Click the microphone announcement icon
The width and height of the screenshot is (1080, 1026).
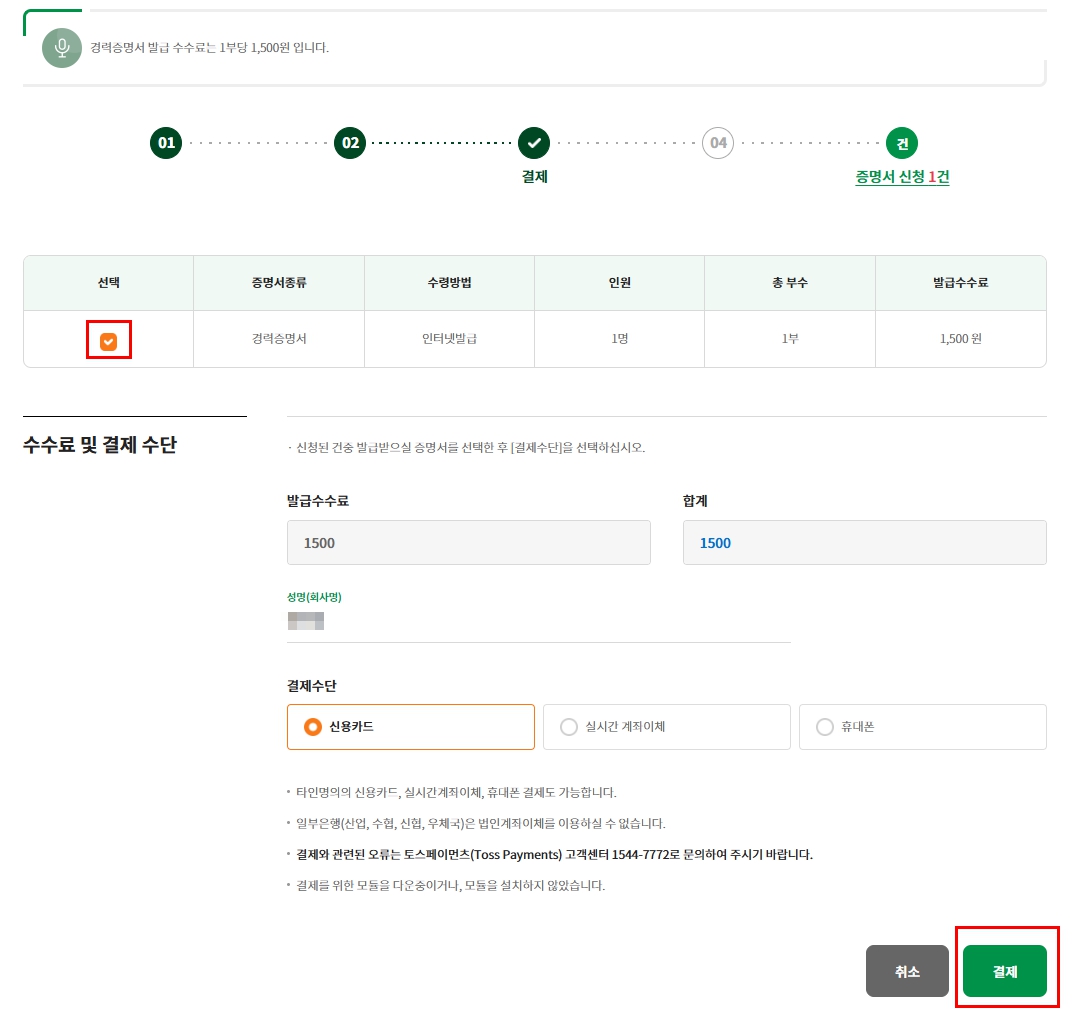pyautogui.click(x=62, y=47)
